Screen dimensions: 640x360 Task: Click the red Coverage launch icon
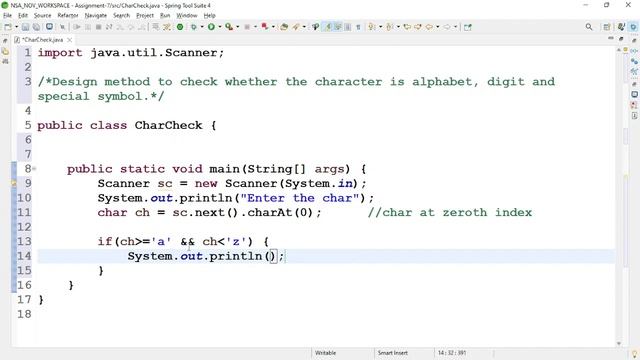pyautogui.click(x=265, y=27)
